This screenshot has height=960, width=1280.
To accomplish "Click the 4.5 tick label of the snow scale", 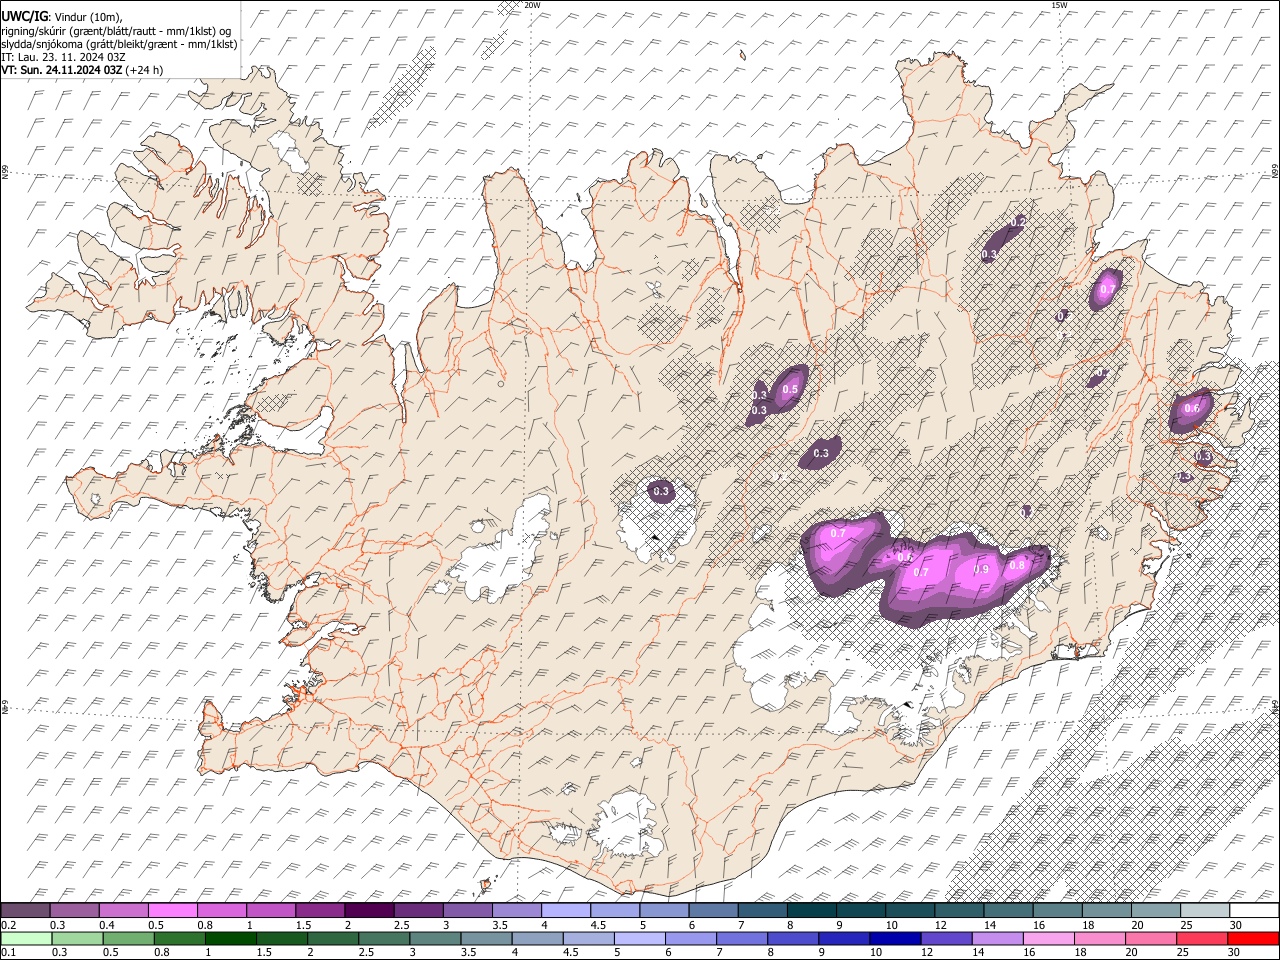I will coord(599,925).
